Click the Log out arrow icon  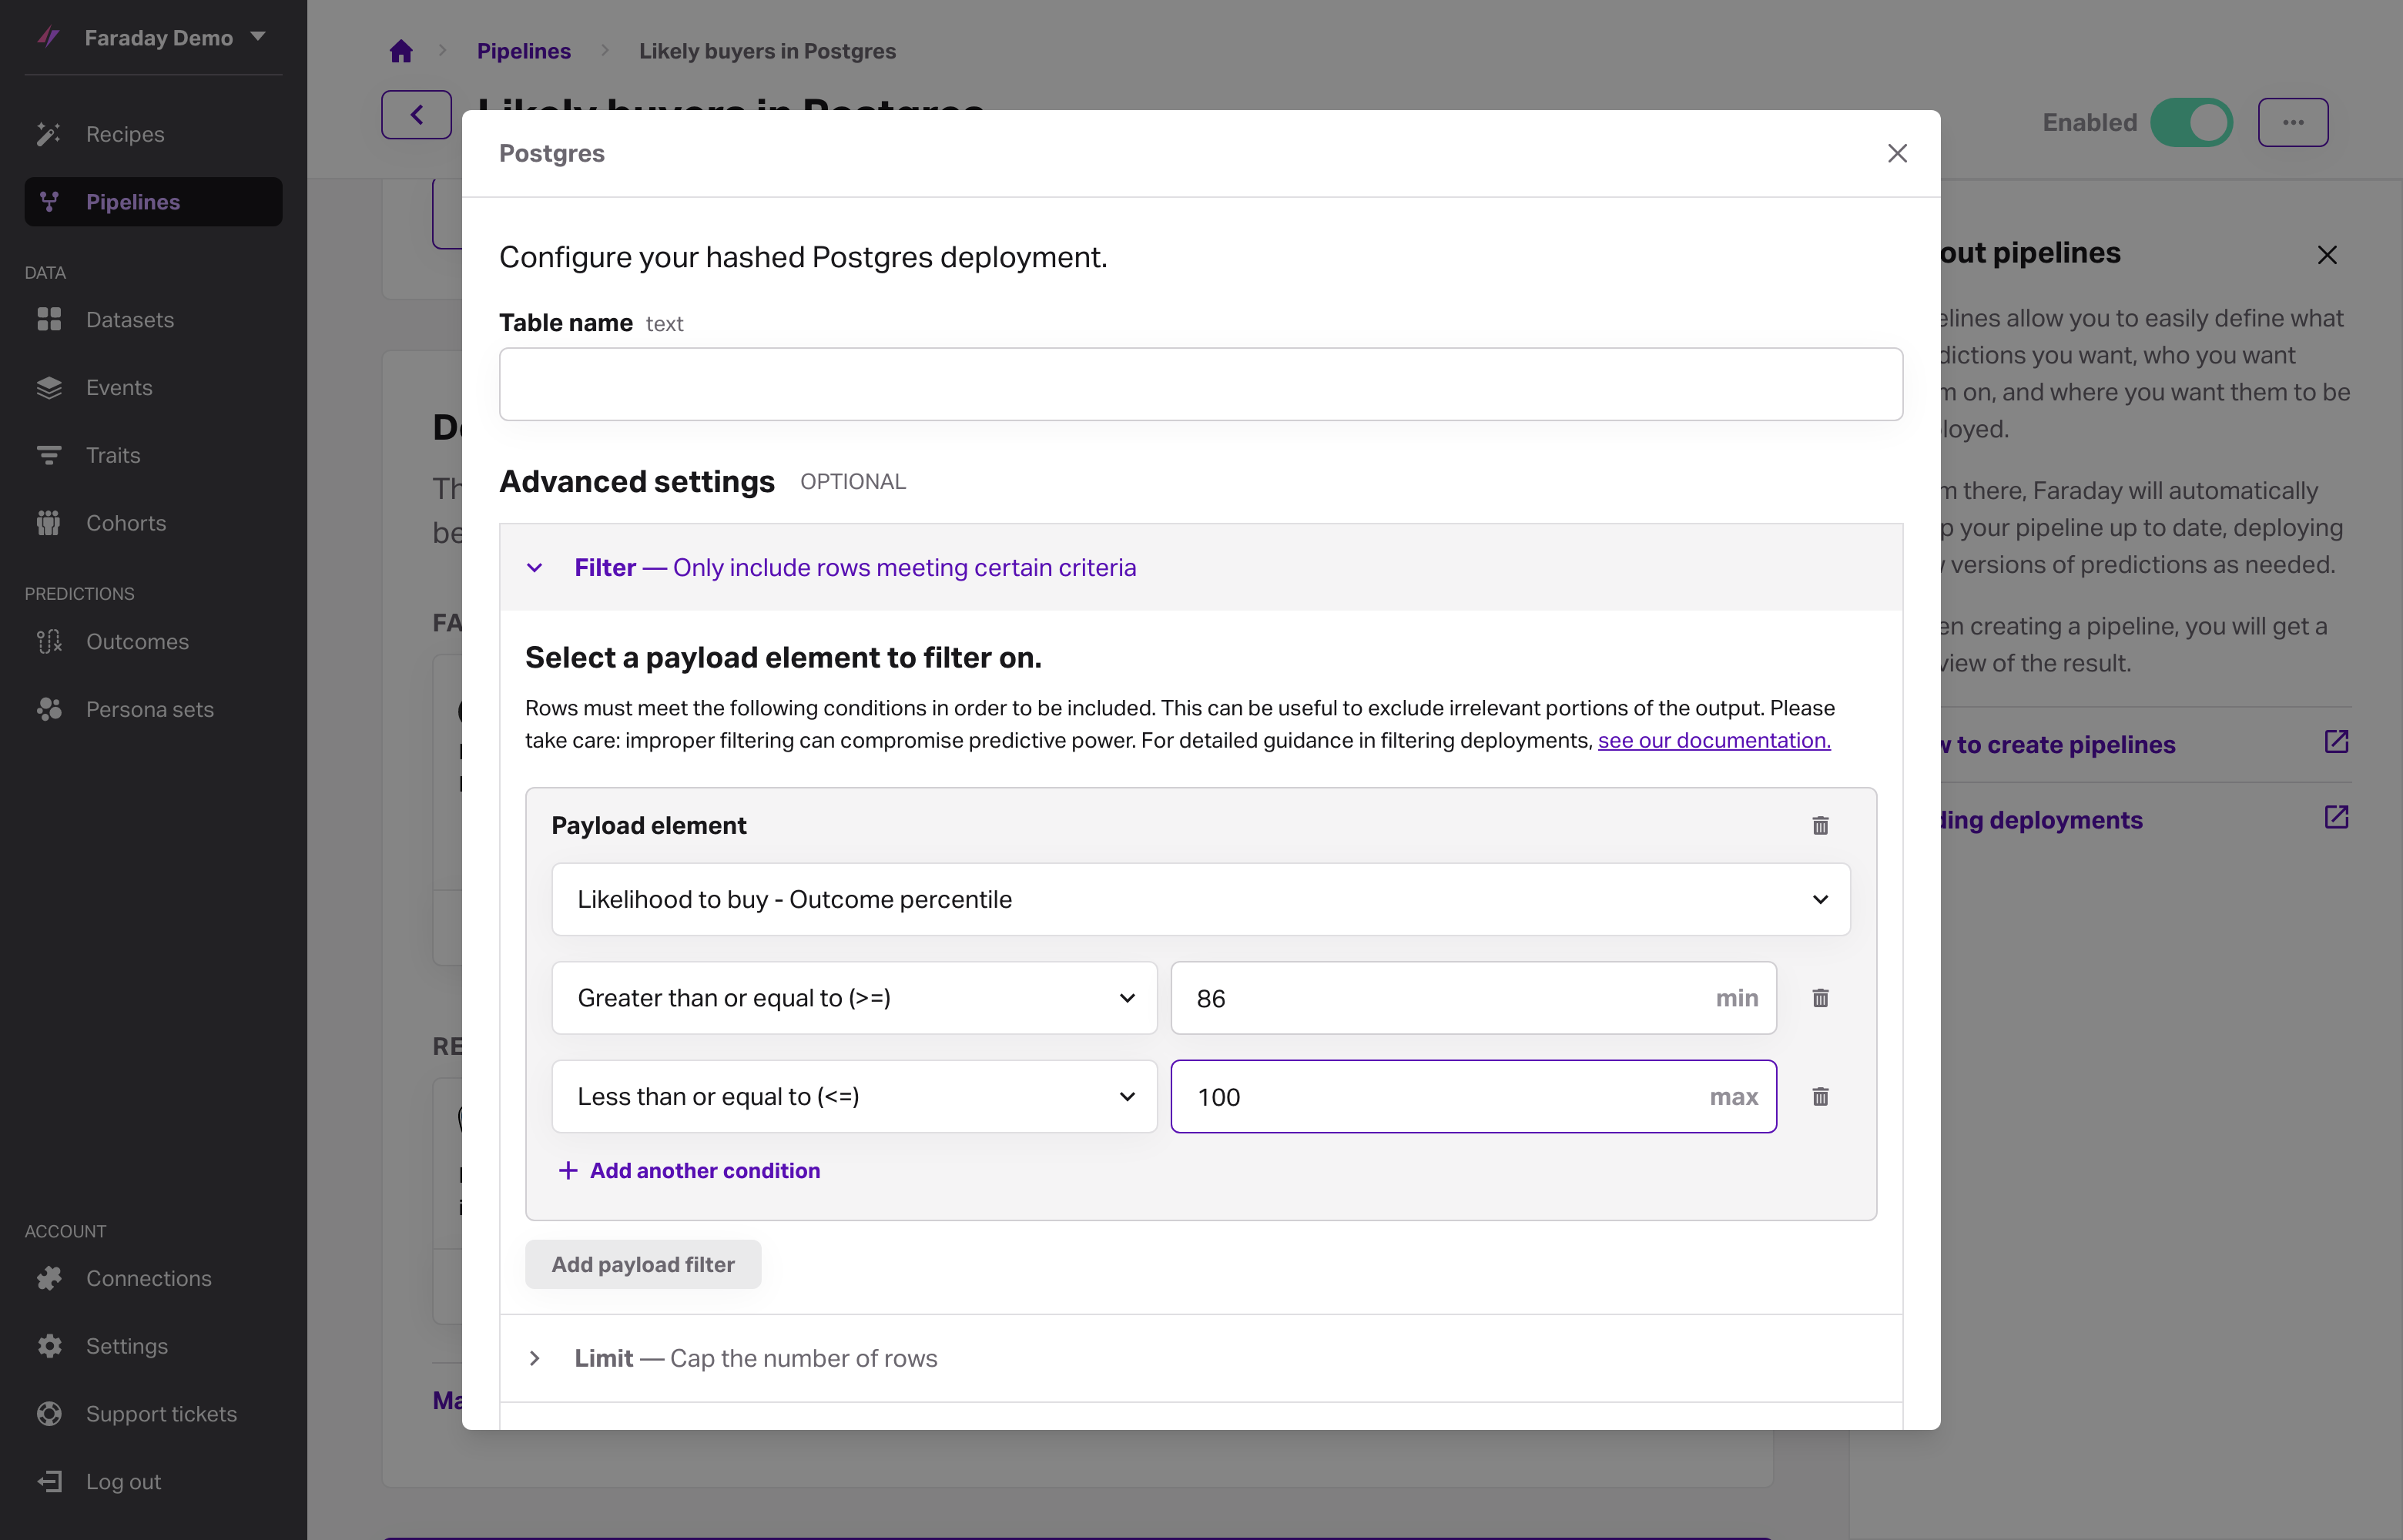[49, 1481]
